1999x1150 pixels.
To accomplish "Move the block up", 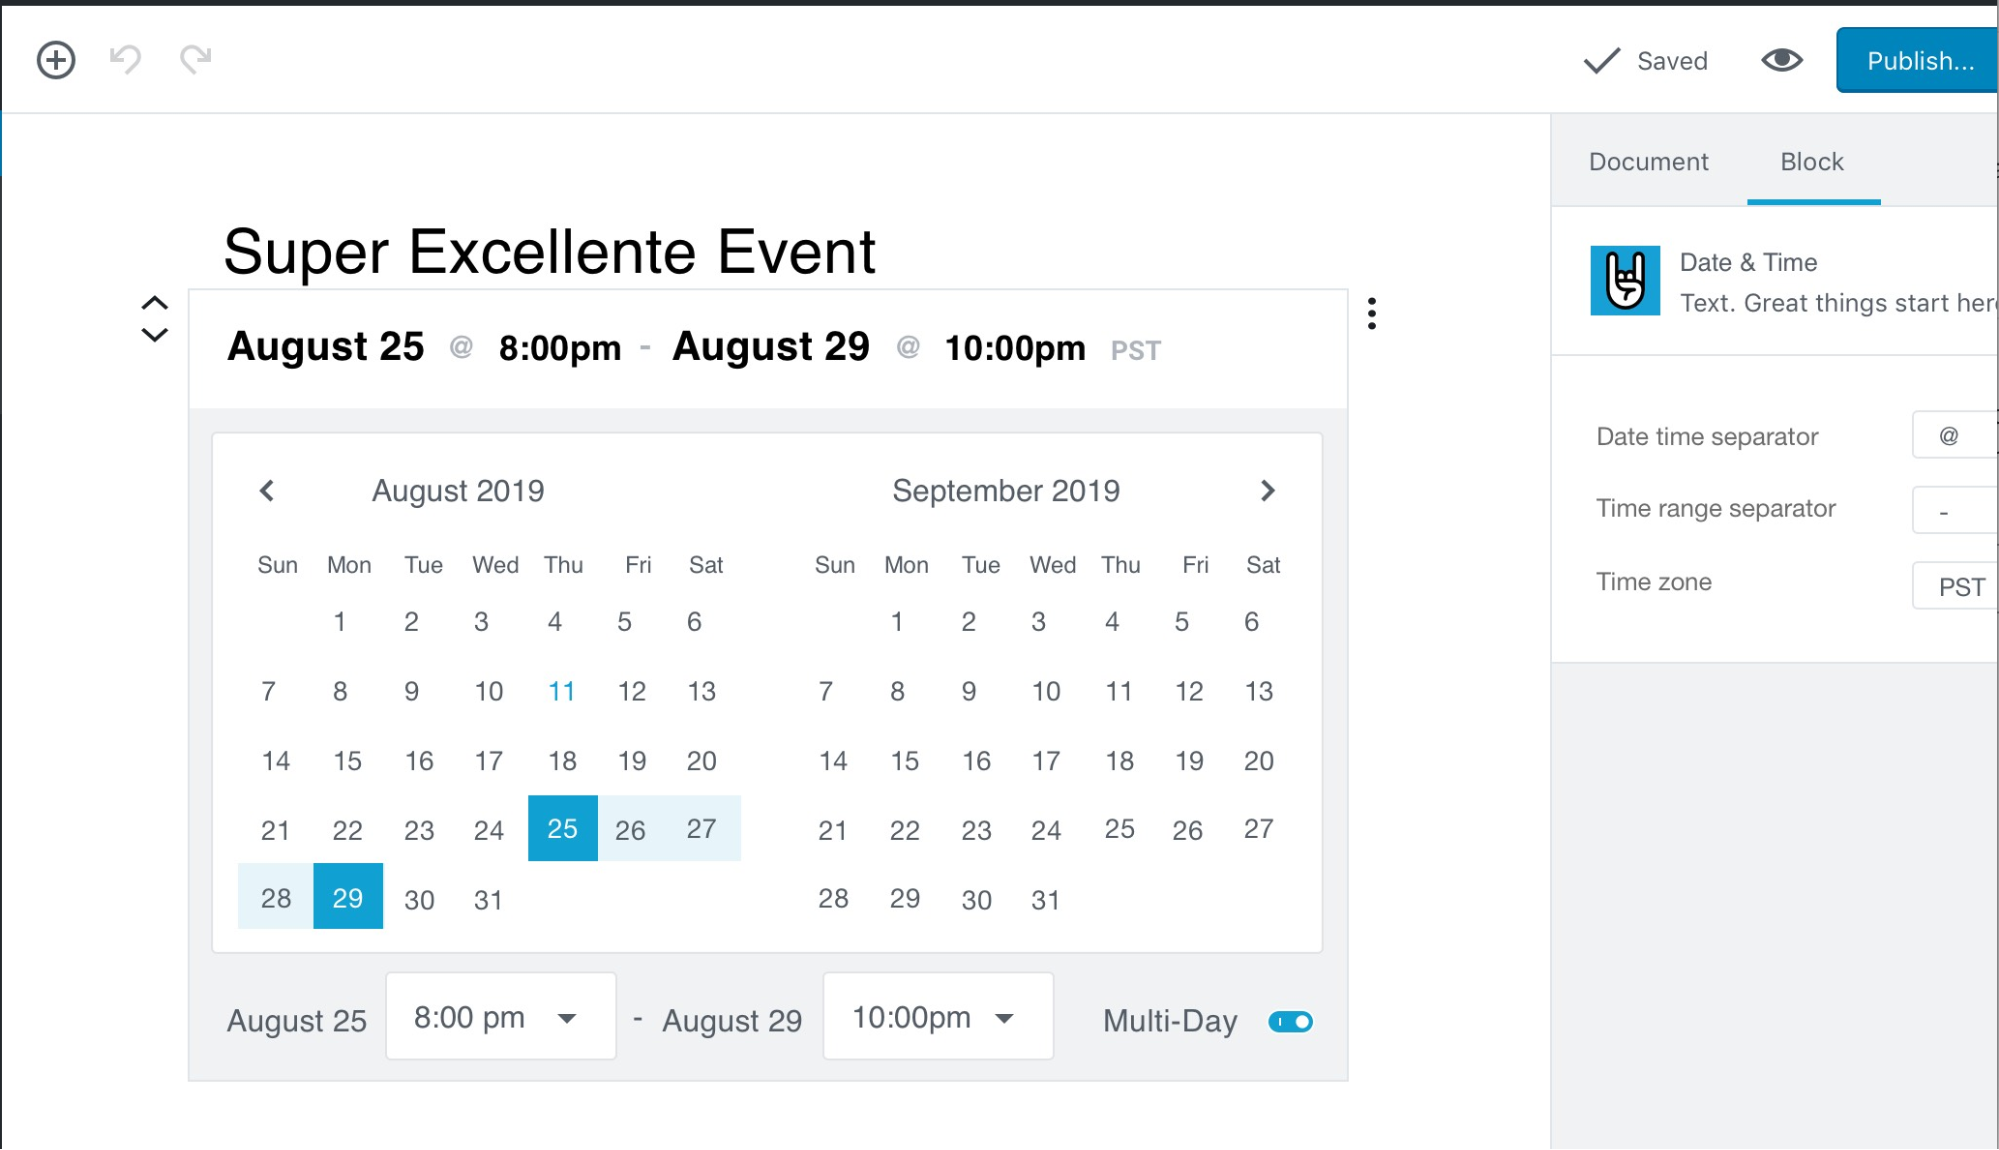I will [x=154, y=302].
